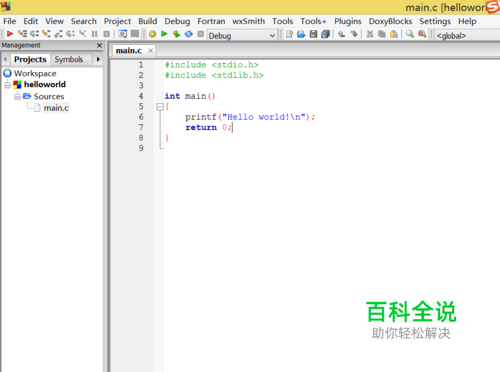Select Workspace in the project tree
This screenshot has height=372, width=500.
click(x=35, y=73)
